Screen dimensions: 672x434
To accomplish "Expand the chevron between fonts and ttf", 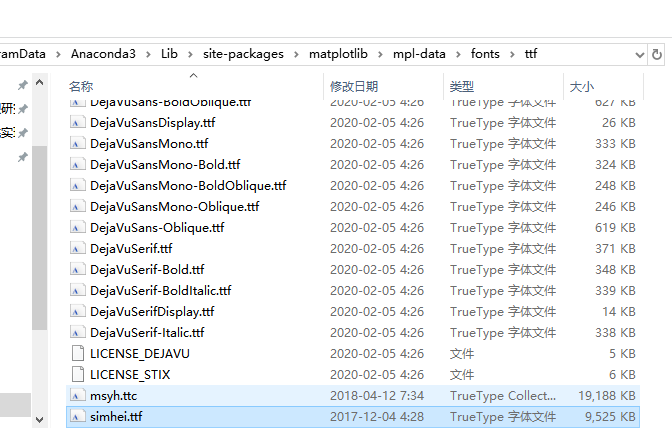I will pos(512,54).
